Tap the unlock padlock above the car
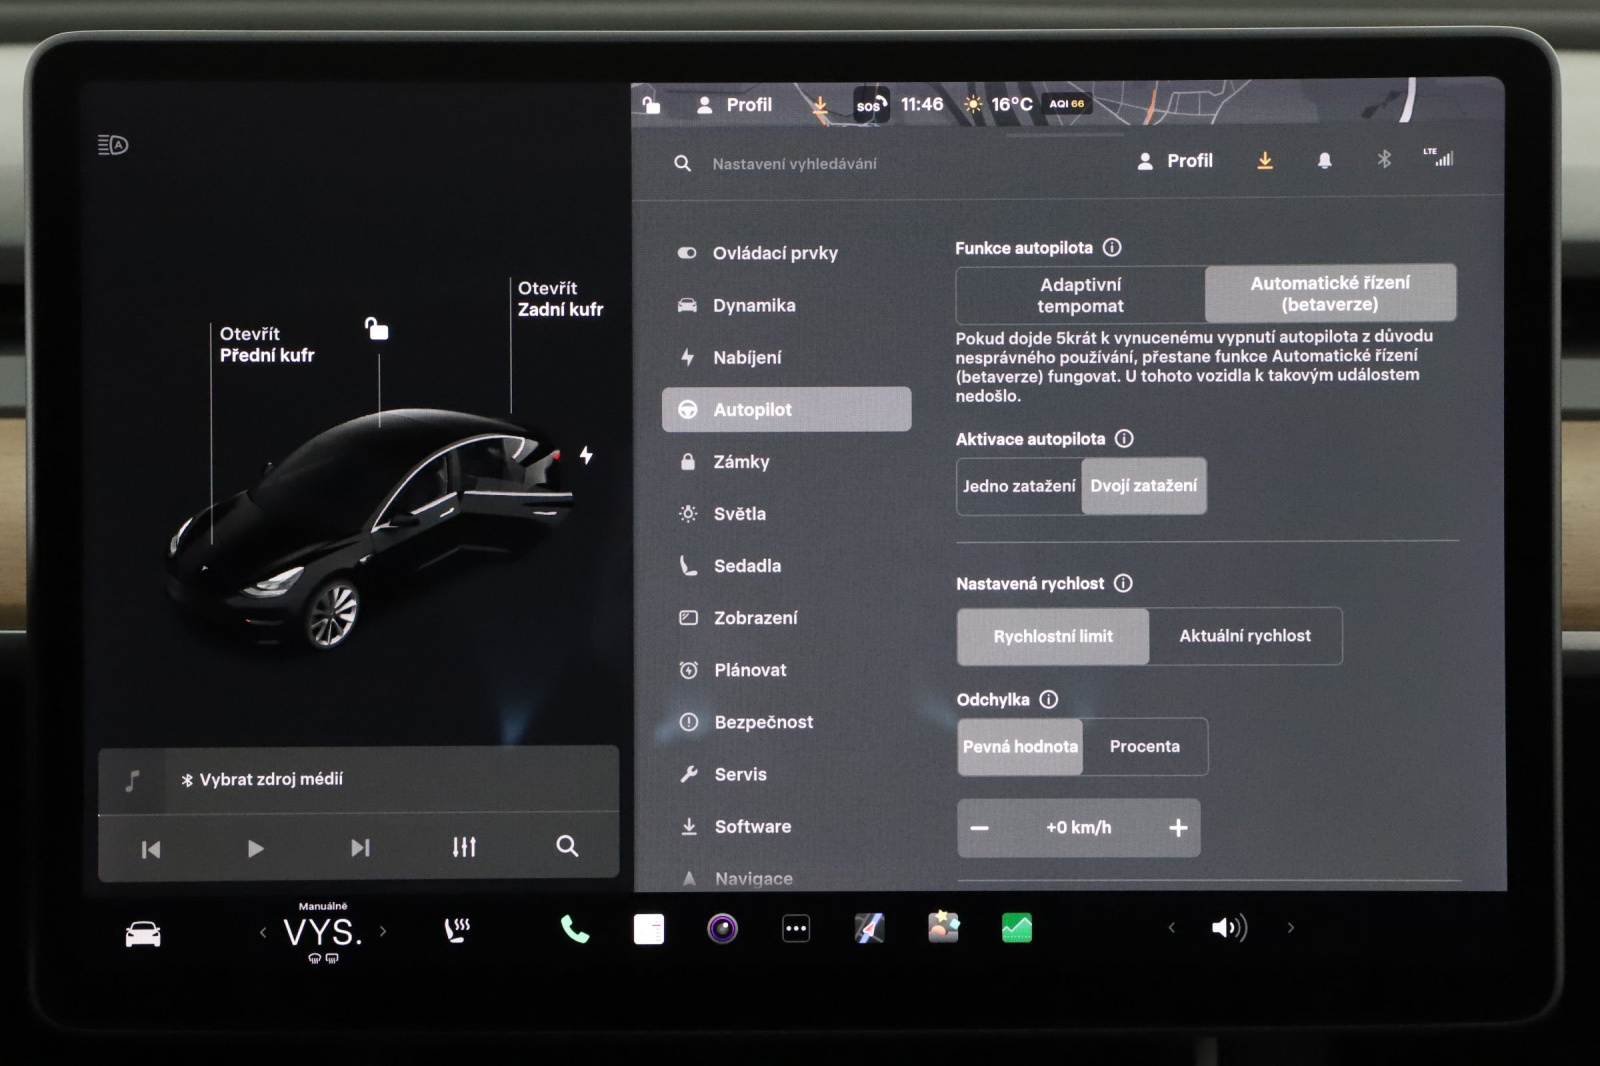The width and height of the screenshot is (1600, 1066). 376,328
